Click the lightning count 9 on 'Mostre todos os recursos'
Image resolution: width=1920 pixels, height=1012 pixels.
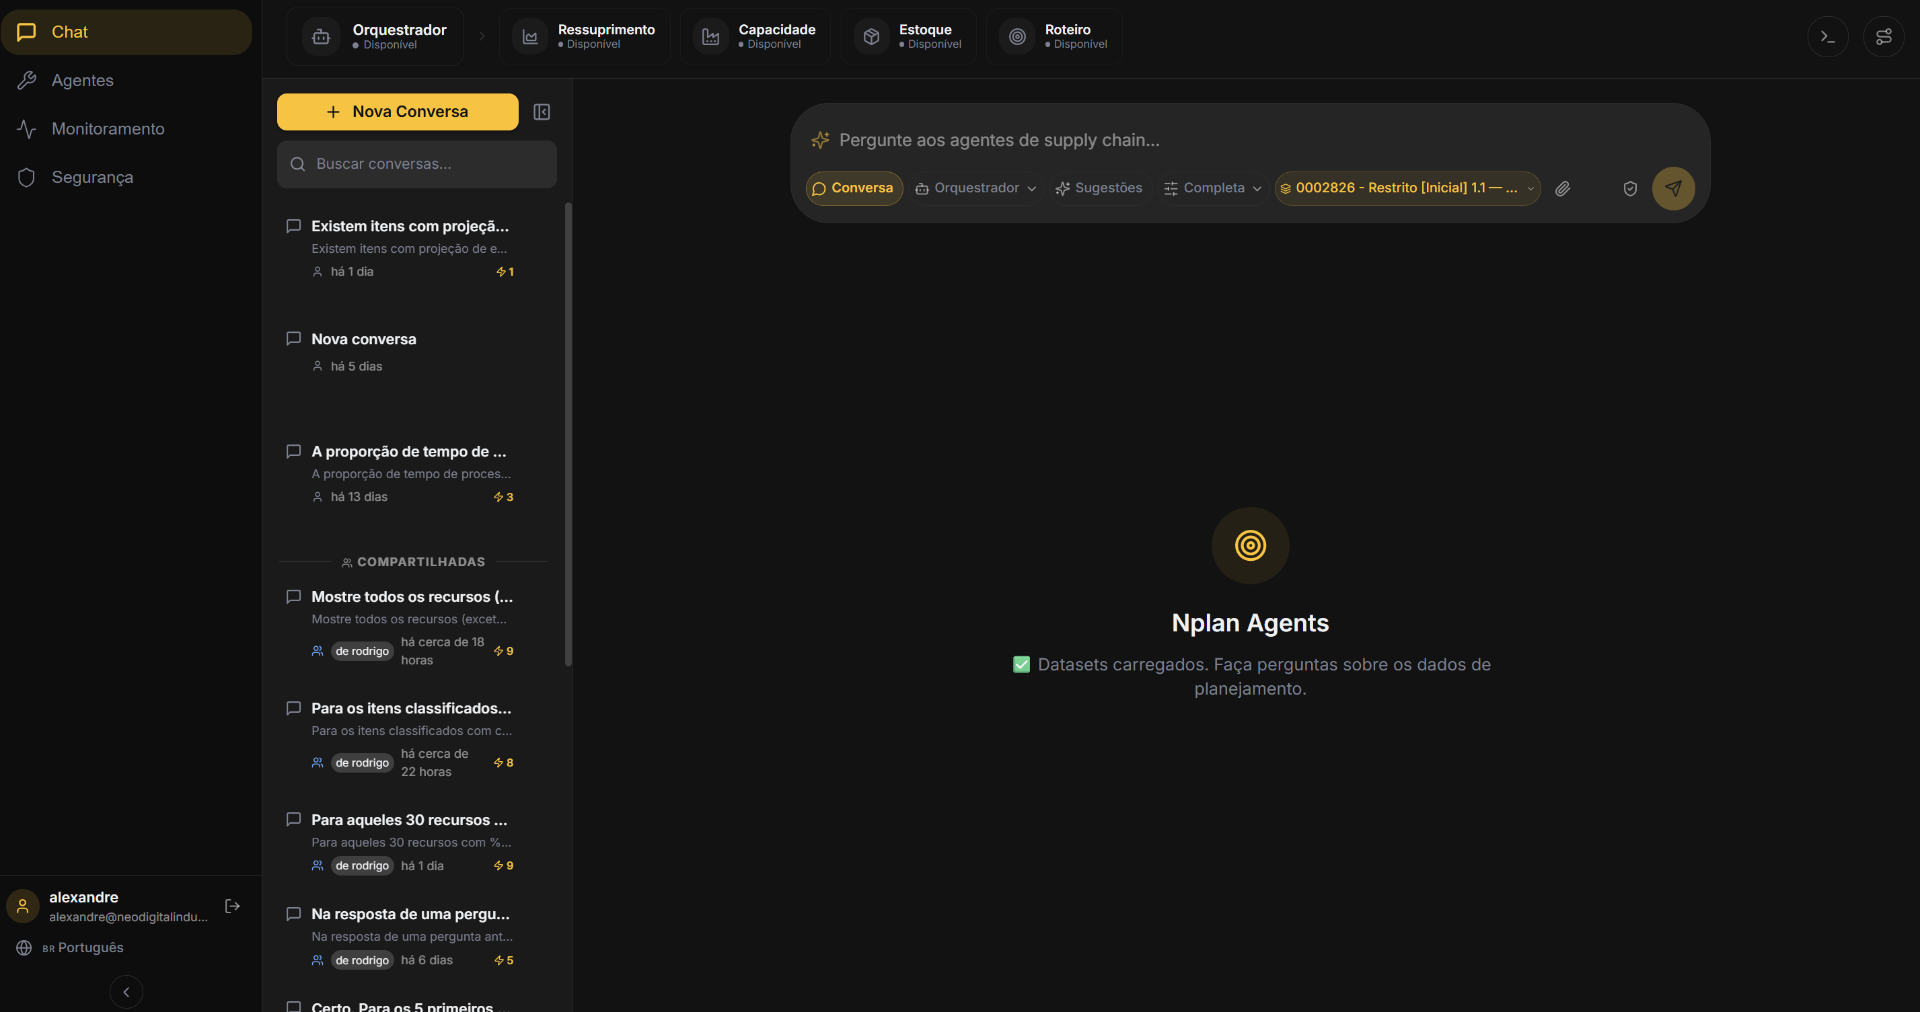click(504, 651)
